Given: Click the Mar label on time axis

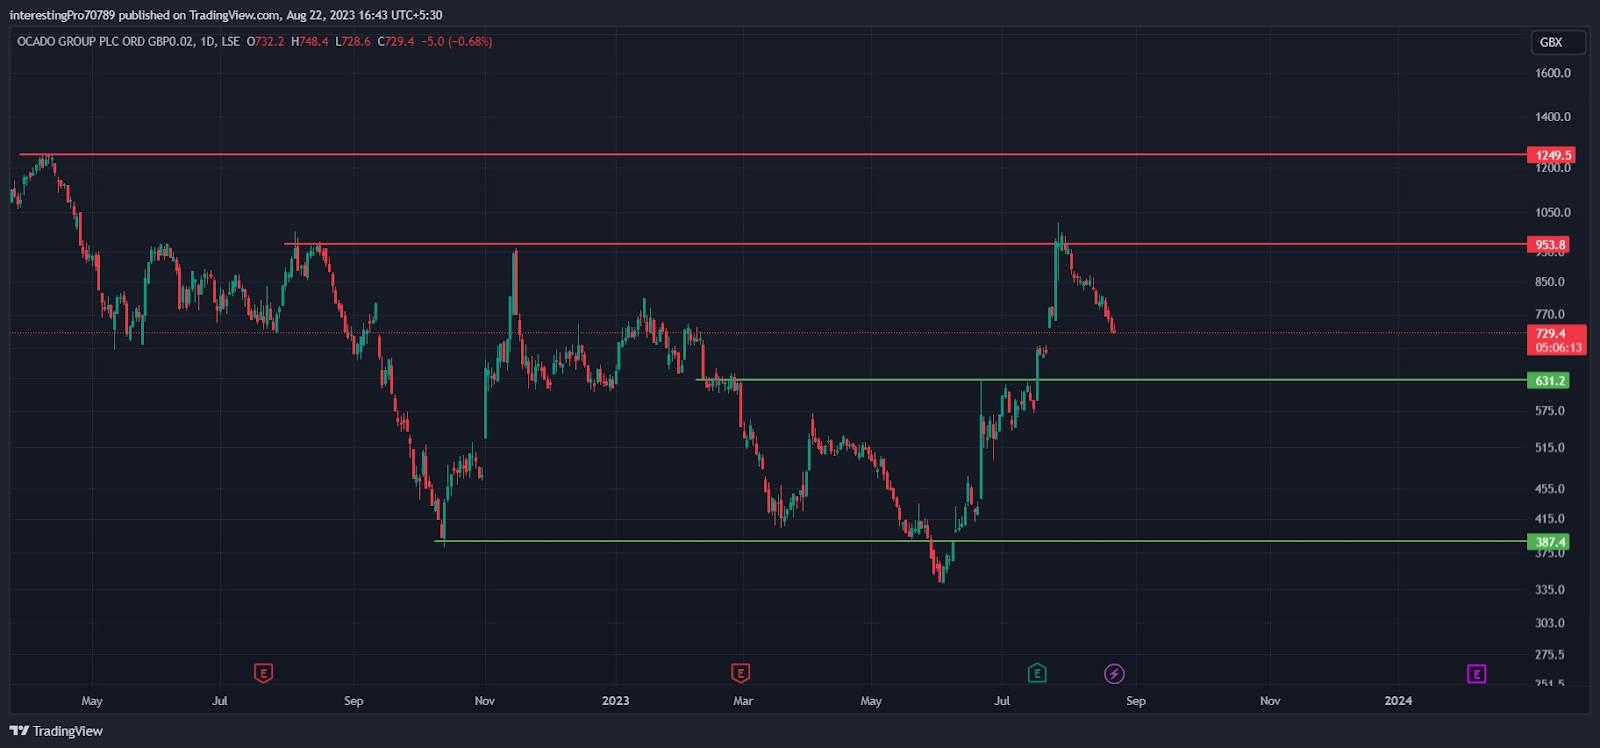Looking at the screenshot, I should point(743,701).
